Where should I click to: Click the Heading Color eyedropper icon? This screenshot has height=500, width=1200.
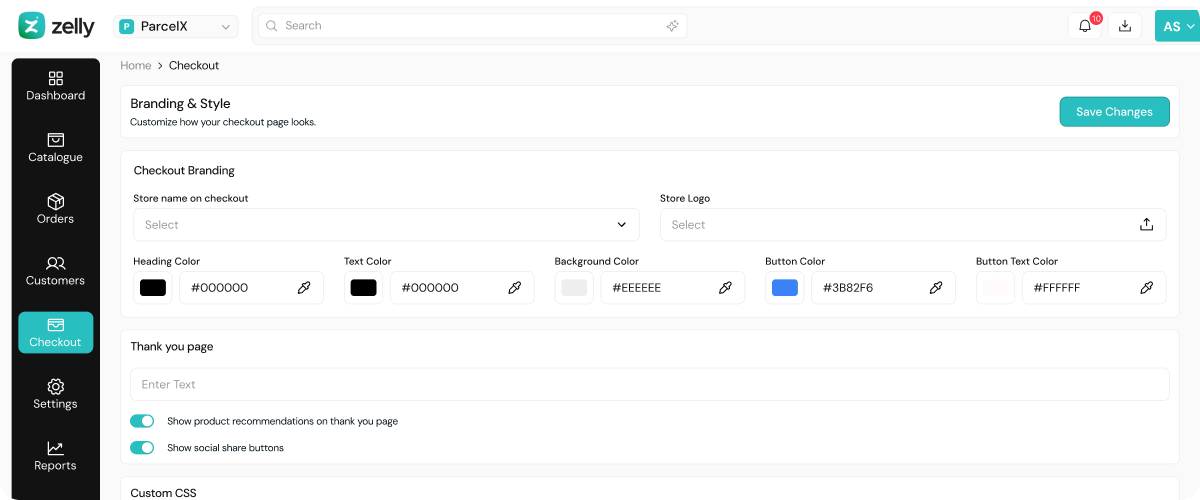pos(304,288)
